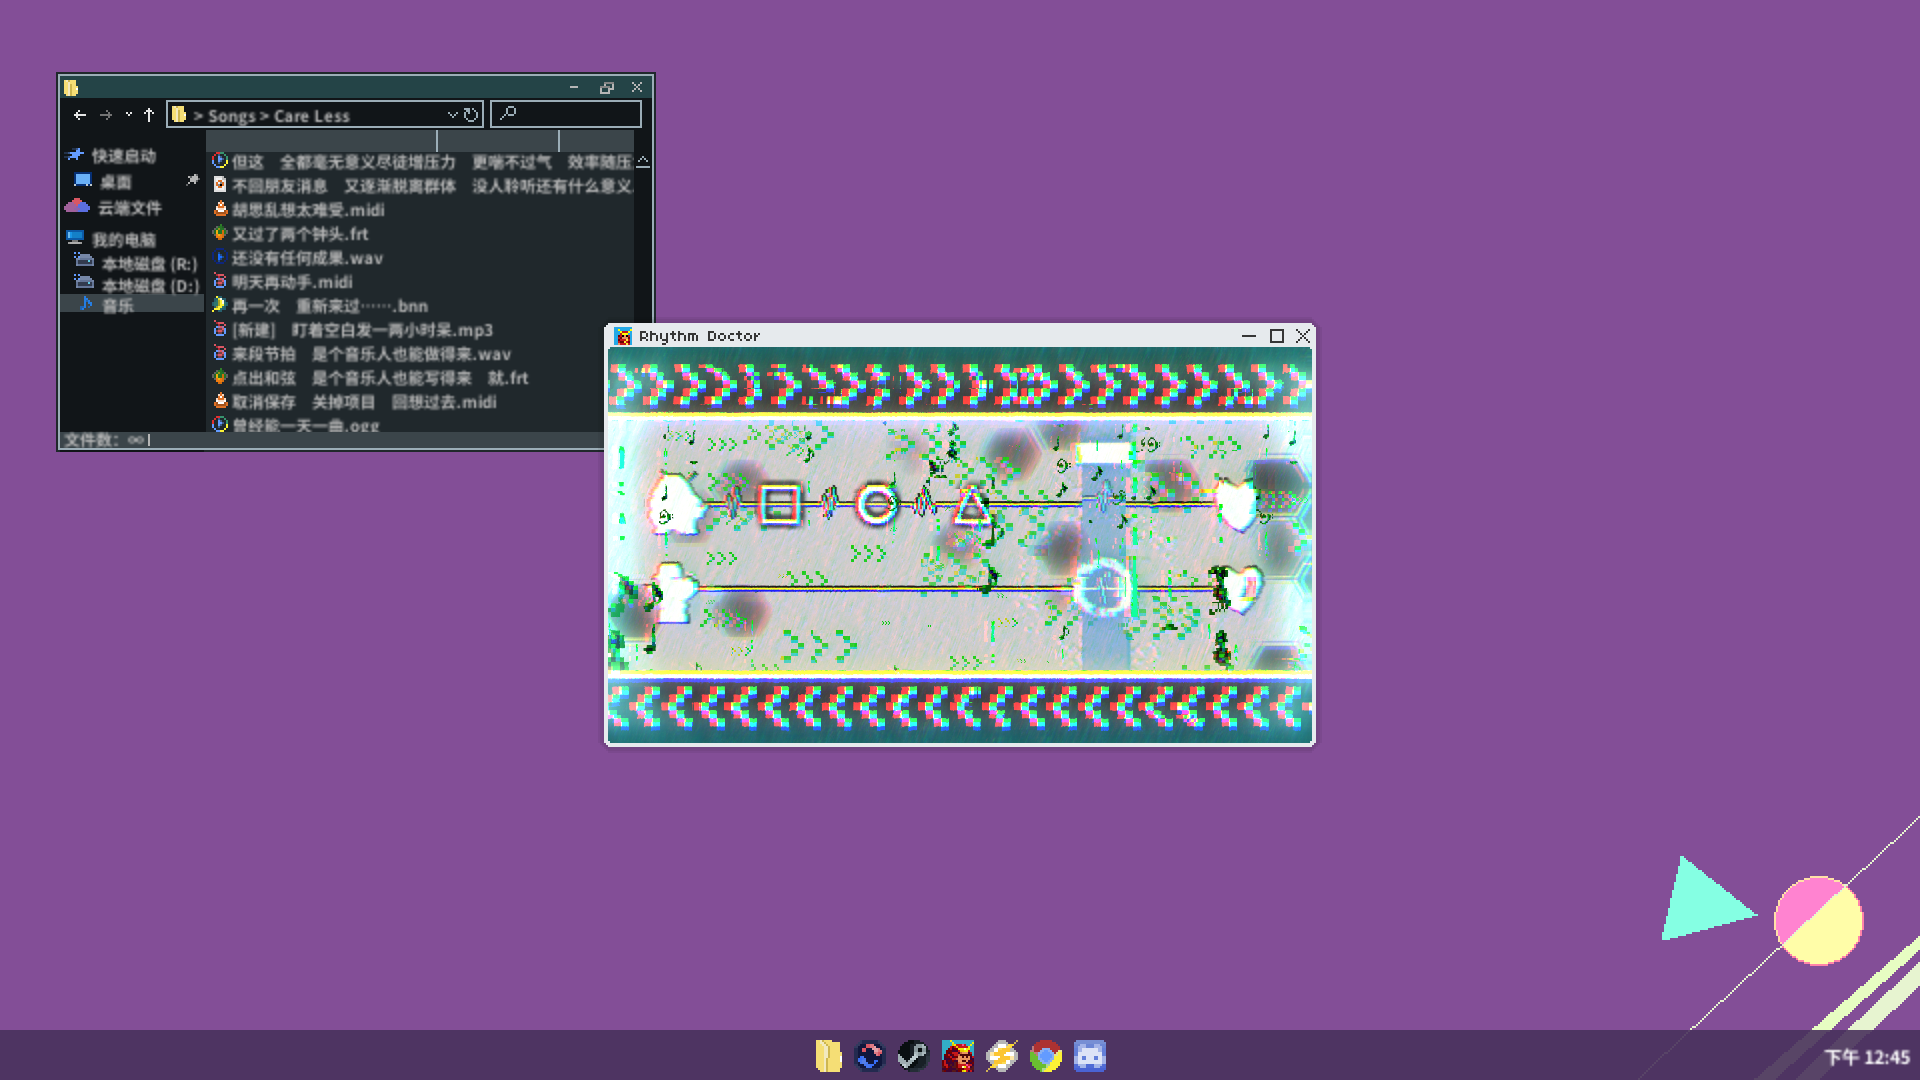Click the Songs breadcrumb in address bar

pyautogui.click(x=231, y=116)
